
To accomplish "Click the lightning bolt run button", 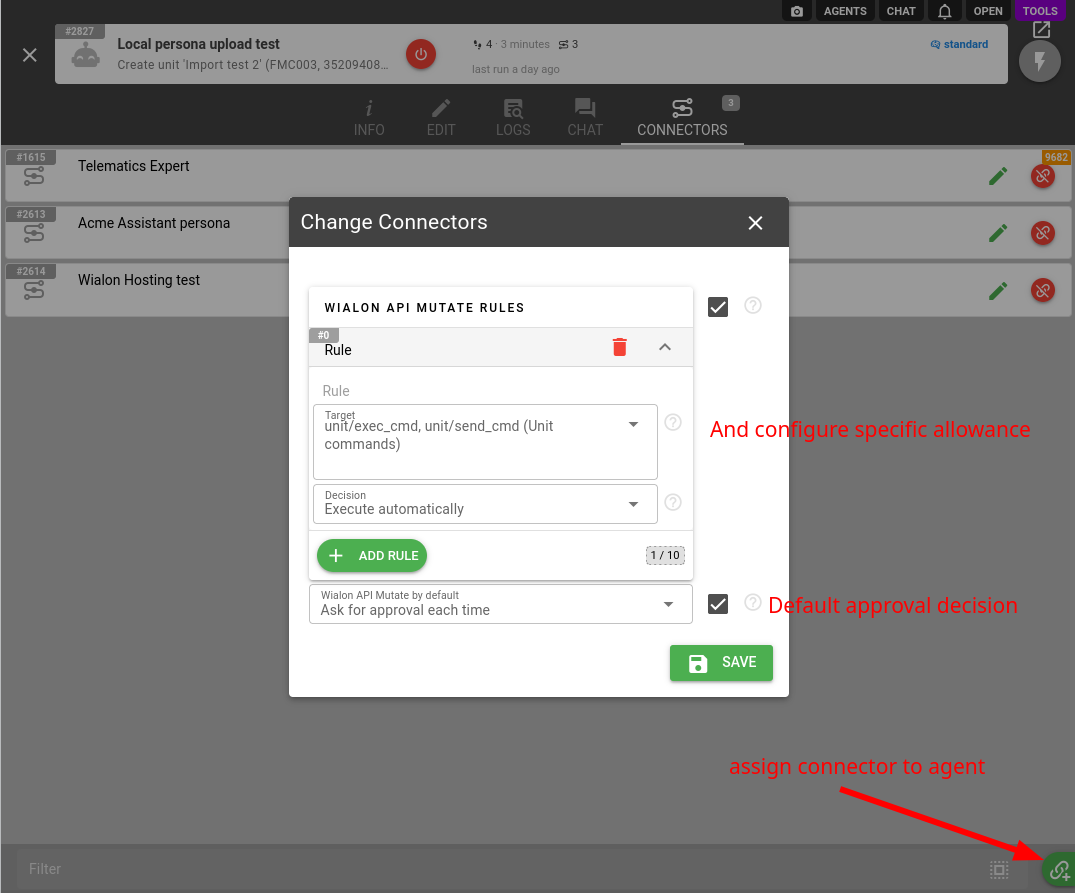I will point(1040,62).
